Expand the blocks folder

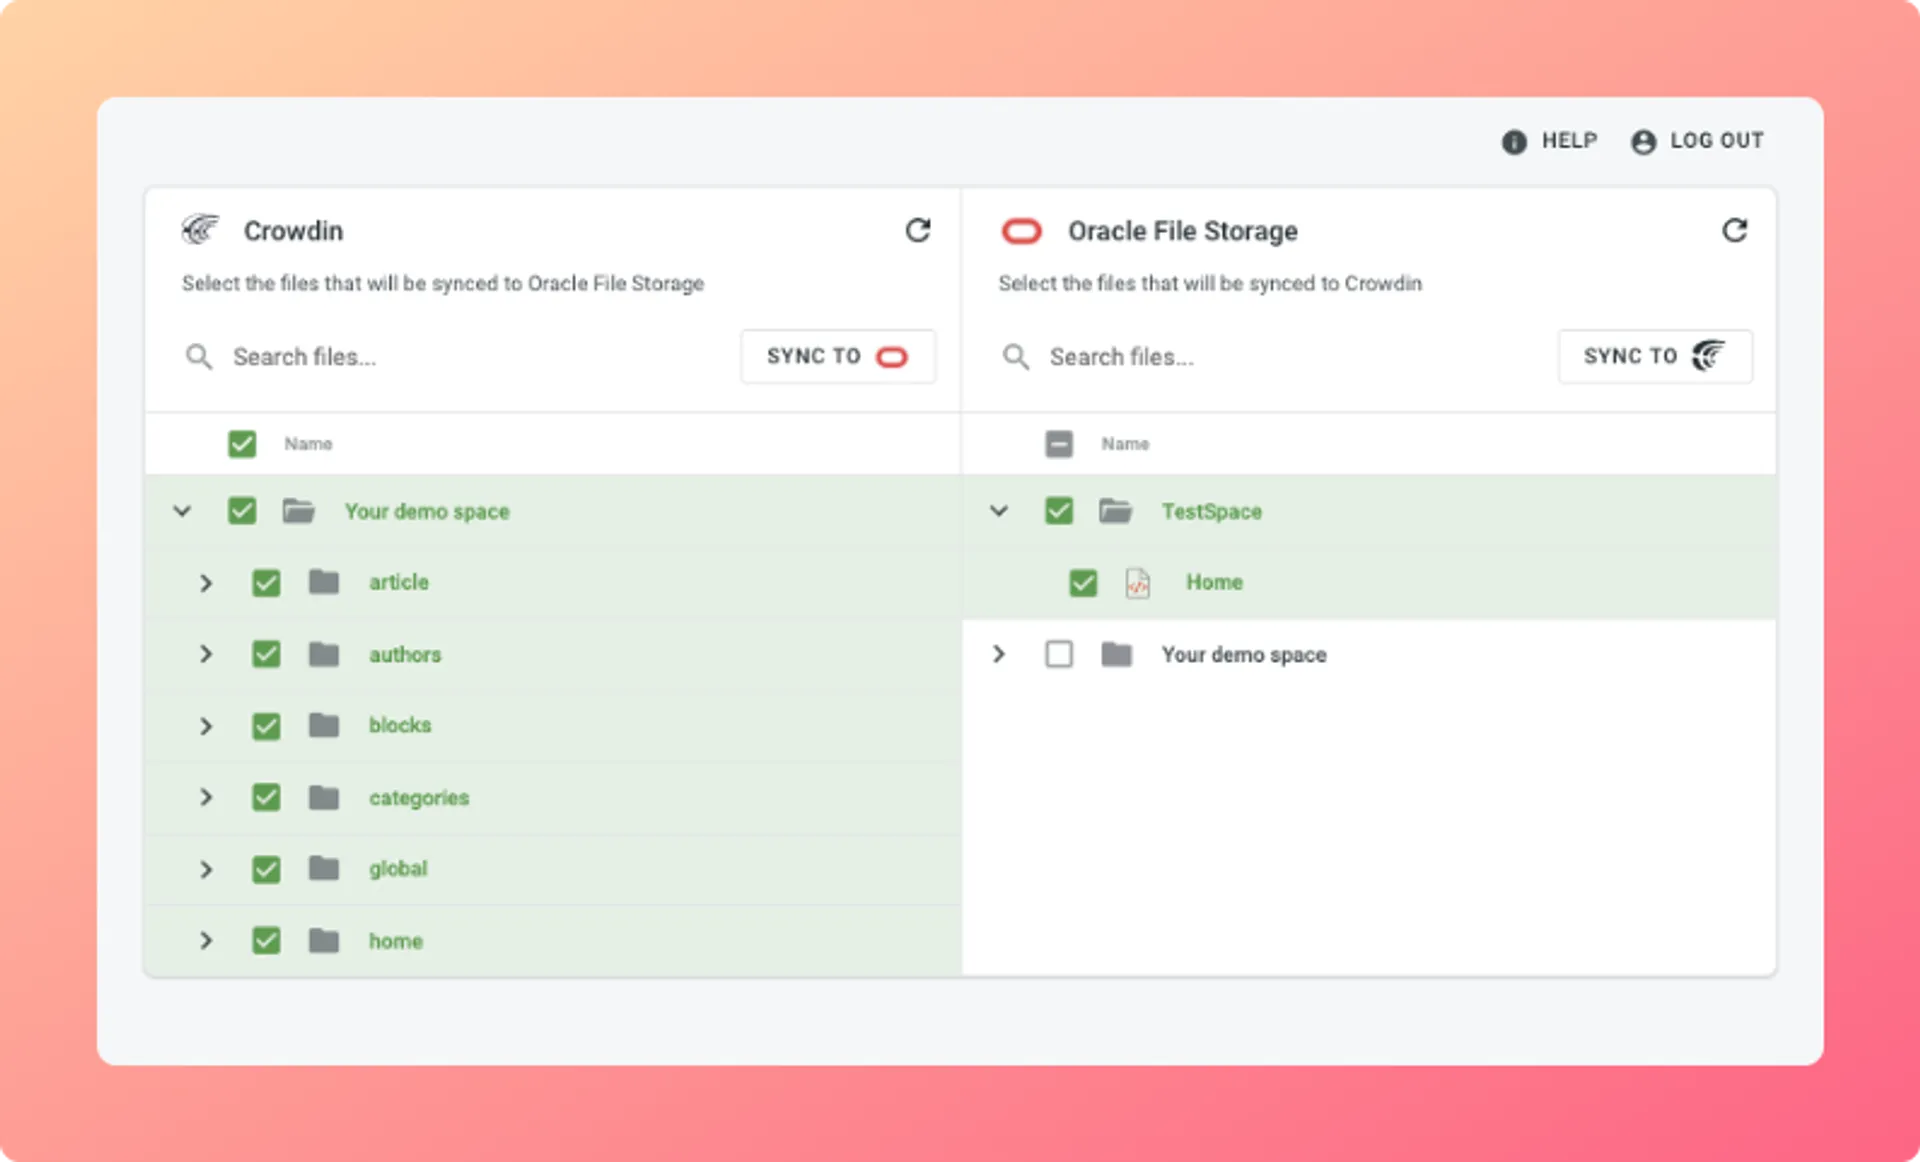pos(206,725)
